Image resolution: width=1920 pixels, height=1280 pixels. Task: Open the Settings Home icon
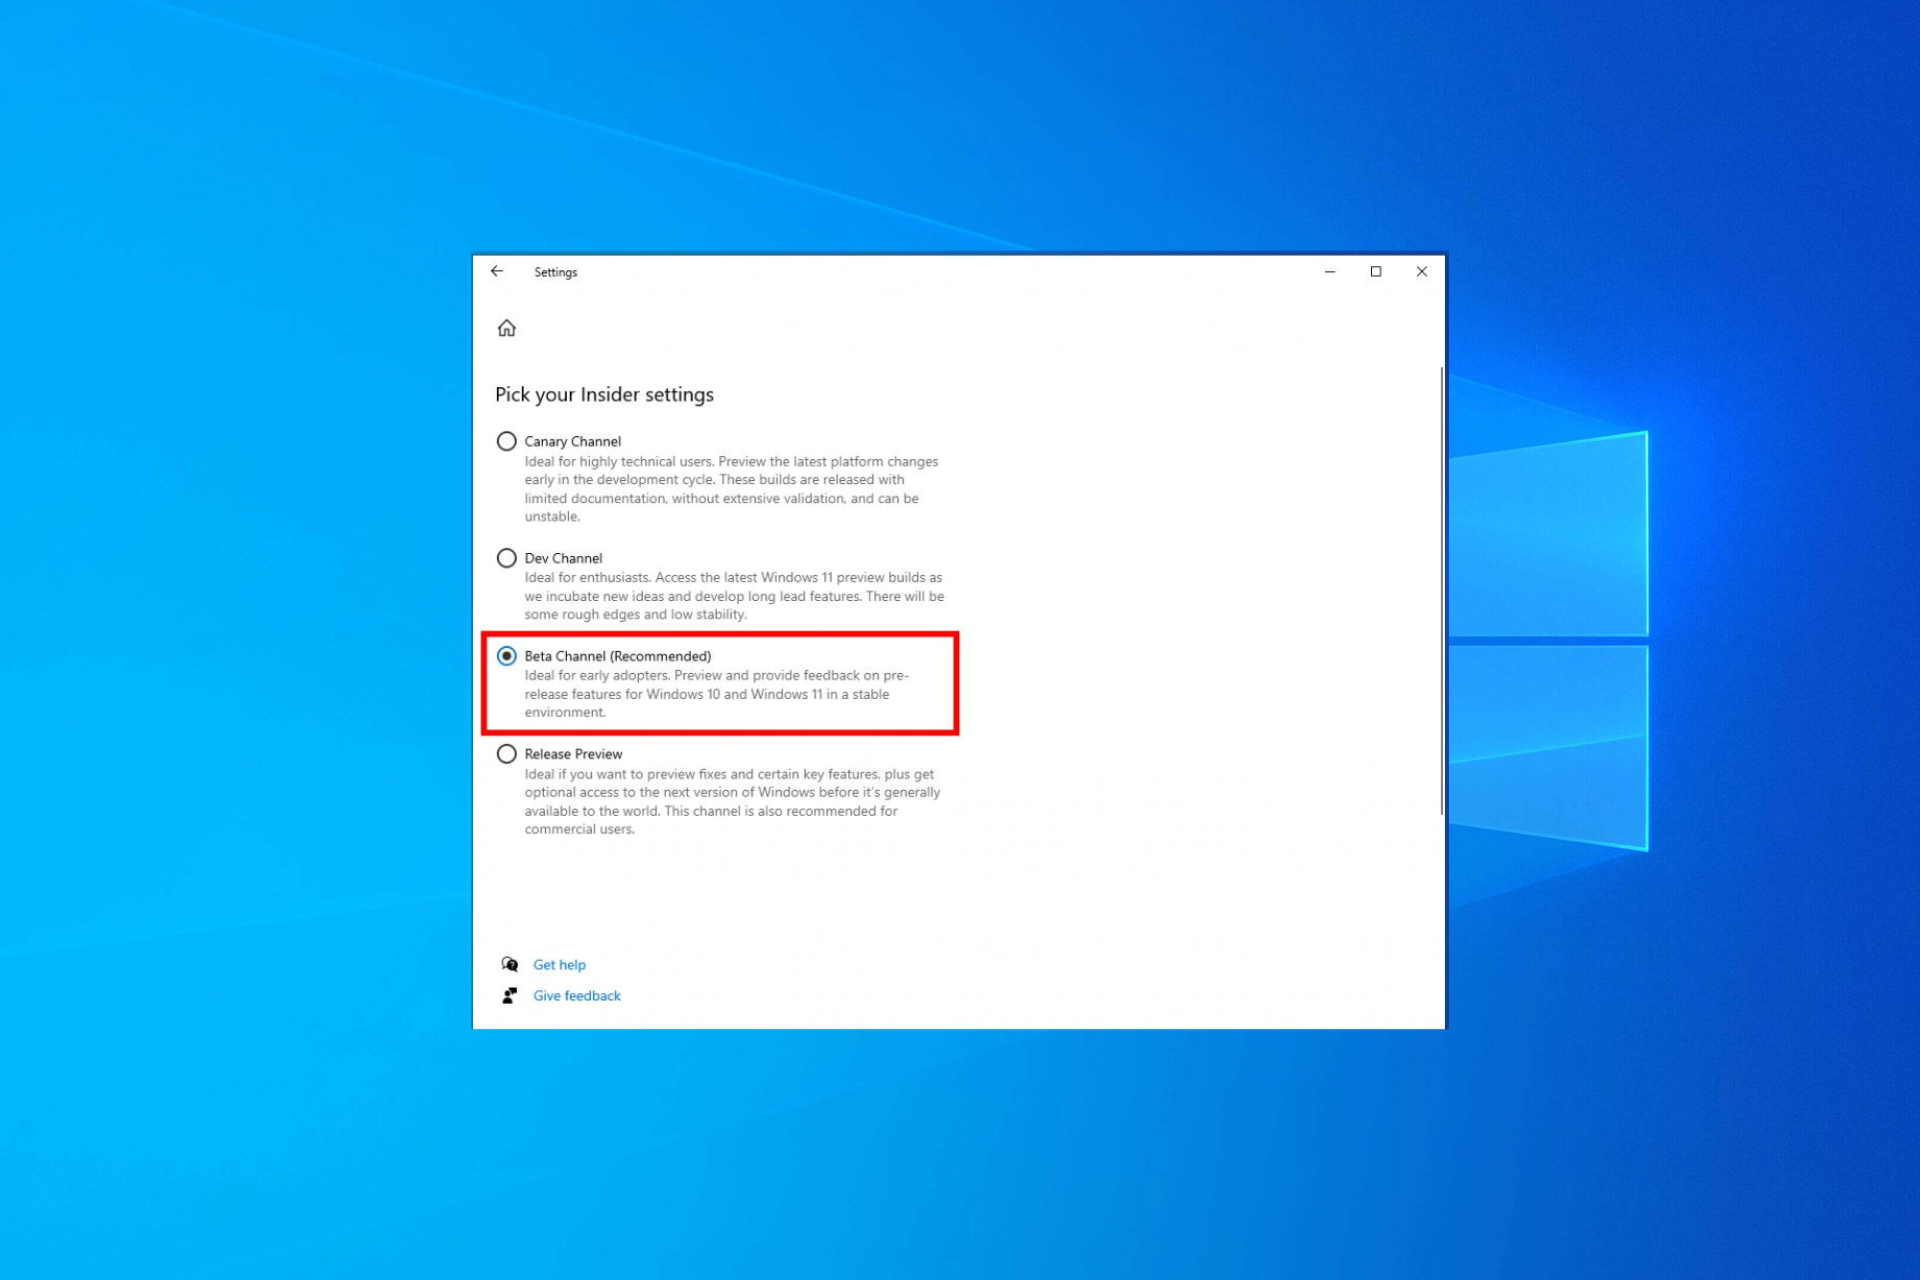[x=507, y=328]
